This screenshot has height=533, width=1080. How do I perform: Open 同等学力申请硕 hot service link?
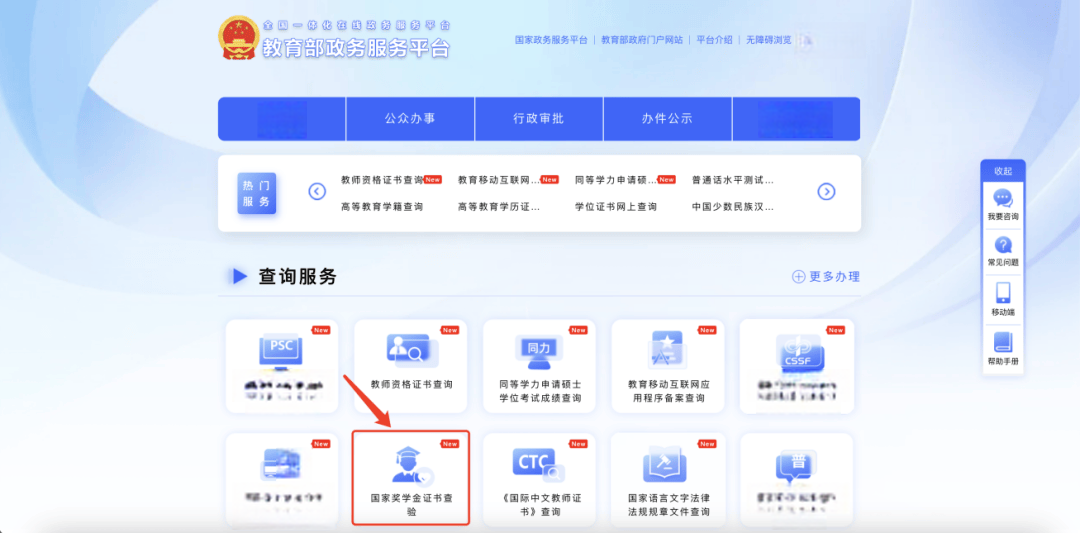(616, 180)
